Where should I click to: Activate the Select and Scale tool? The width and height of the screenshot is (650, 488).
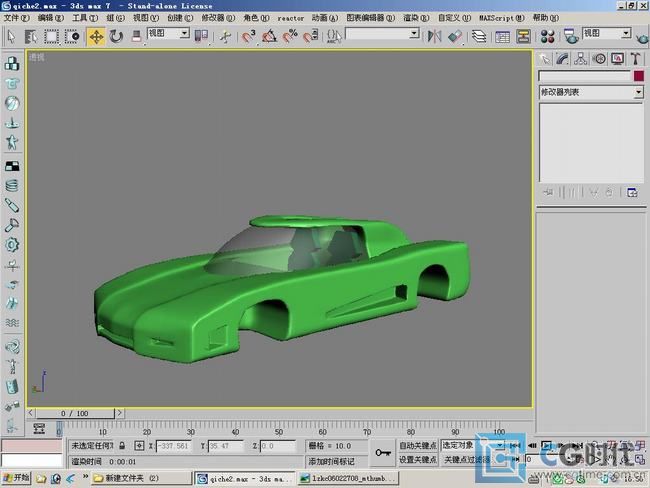[136, 36]
